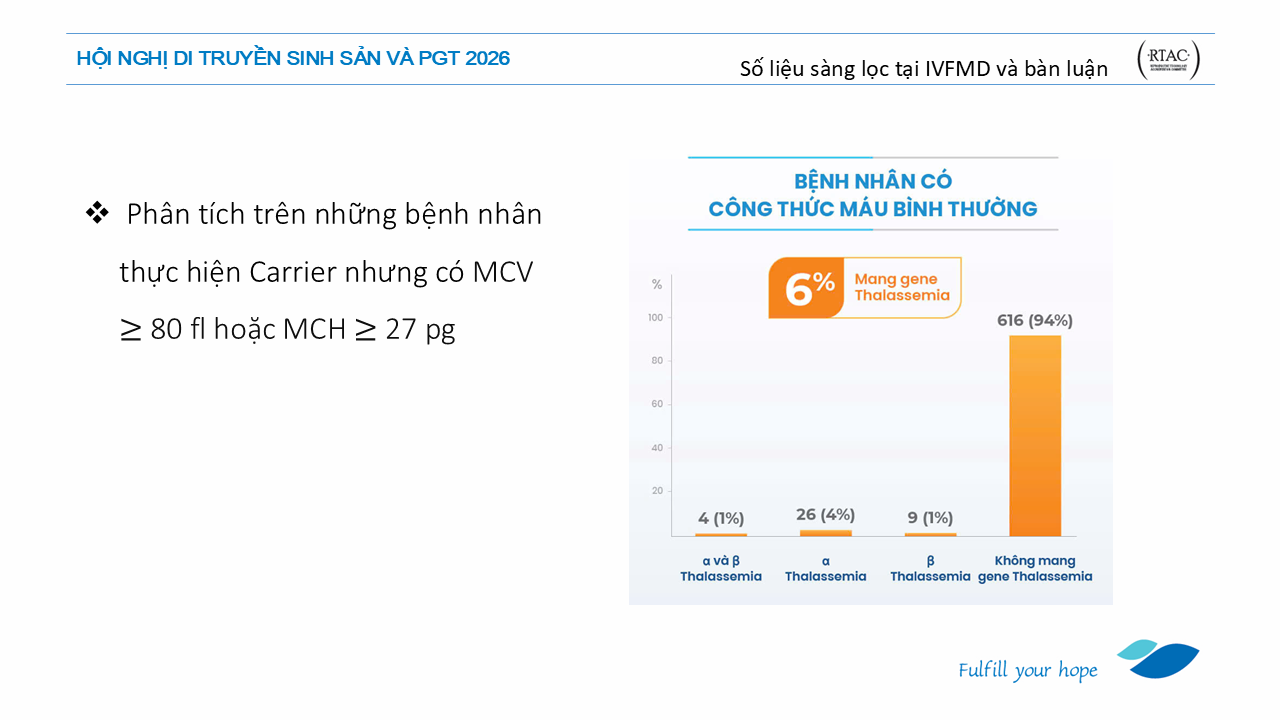The image size is (1280, 720).
Task: Click the blue leaf logo at bottom right
Action: (1160, 659)
